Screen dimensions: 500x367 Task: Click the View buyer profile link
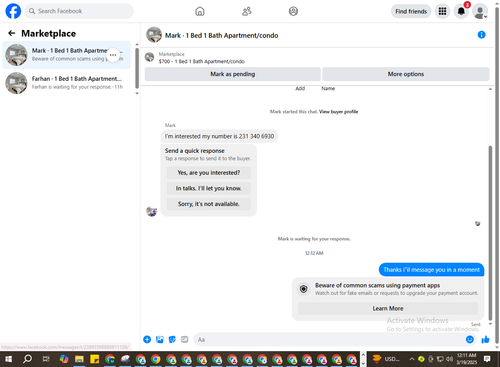[338, 112]
